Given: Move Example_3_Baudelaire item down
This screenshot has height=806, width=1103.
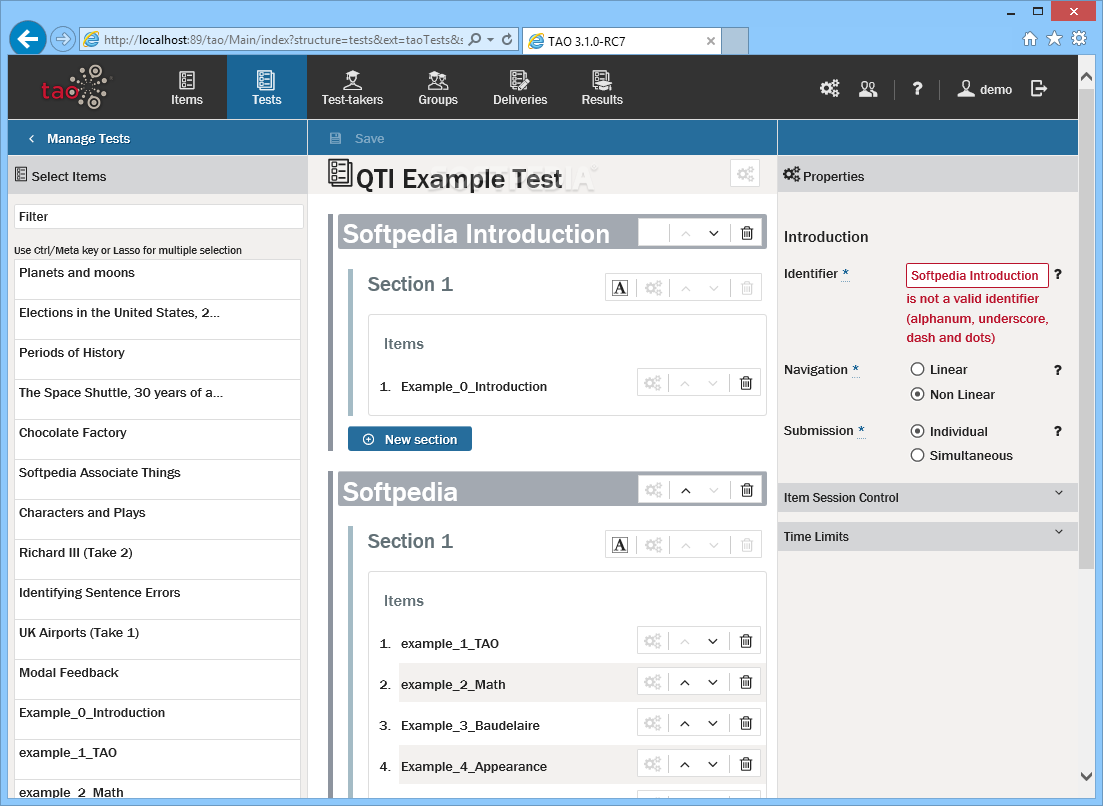Looking at the screenshot, I should coord(713,723).
